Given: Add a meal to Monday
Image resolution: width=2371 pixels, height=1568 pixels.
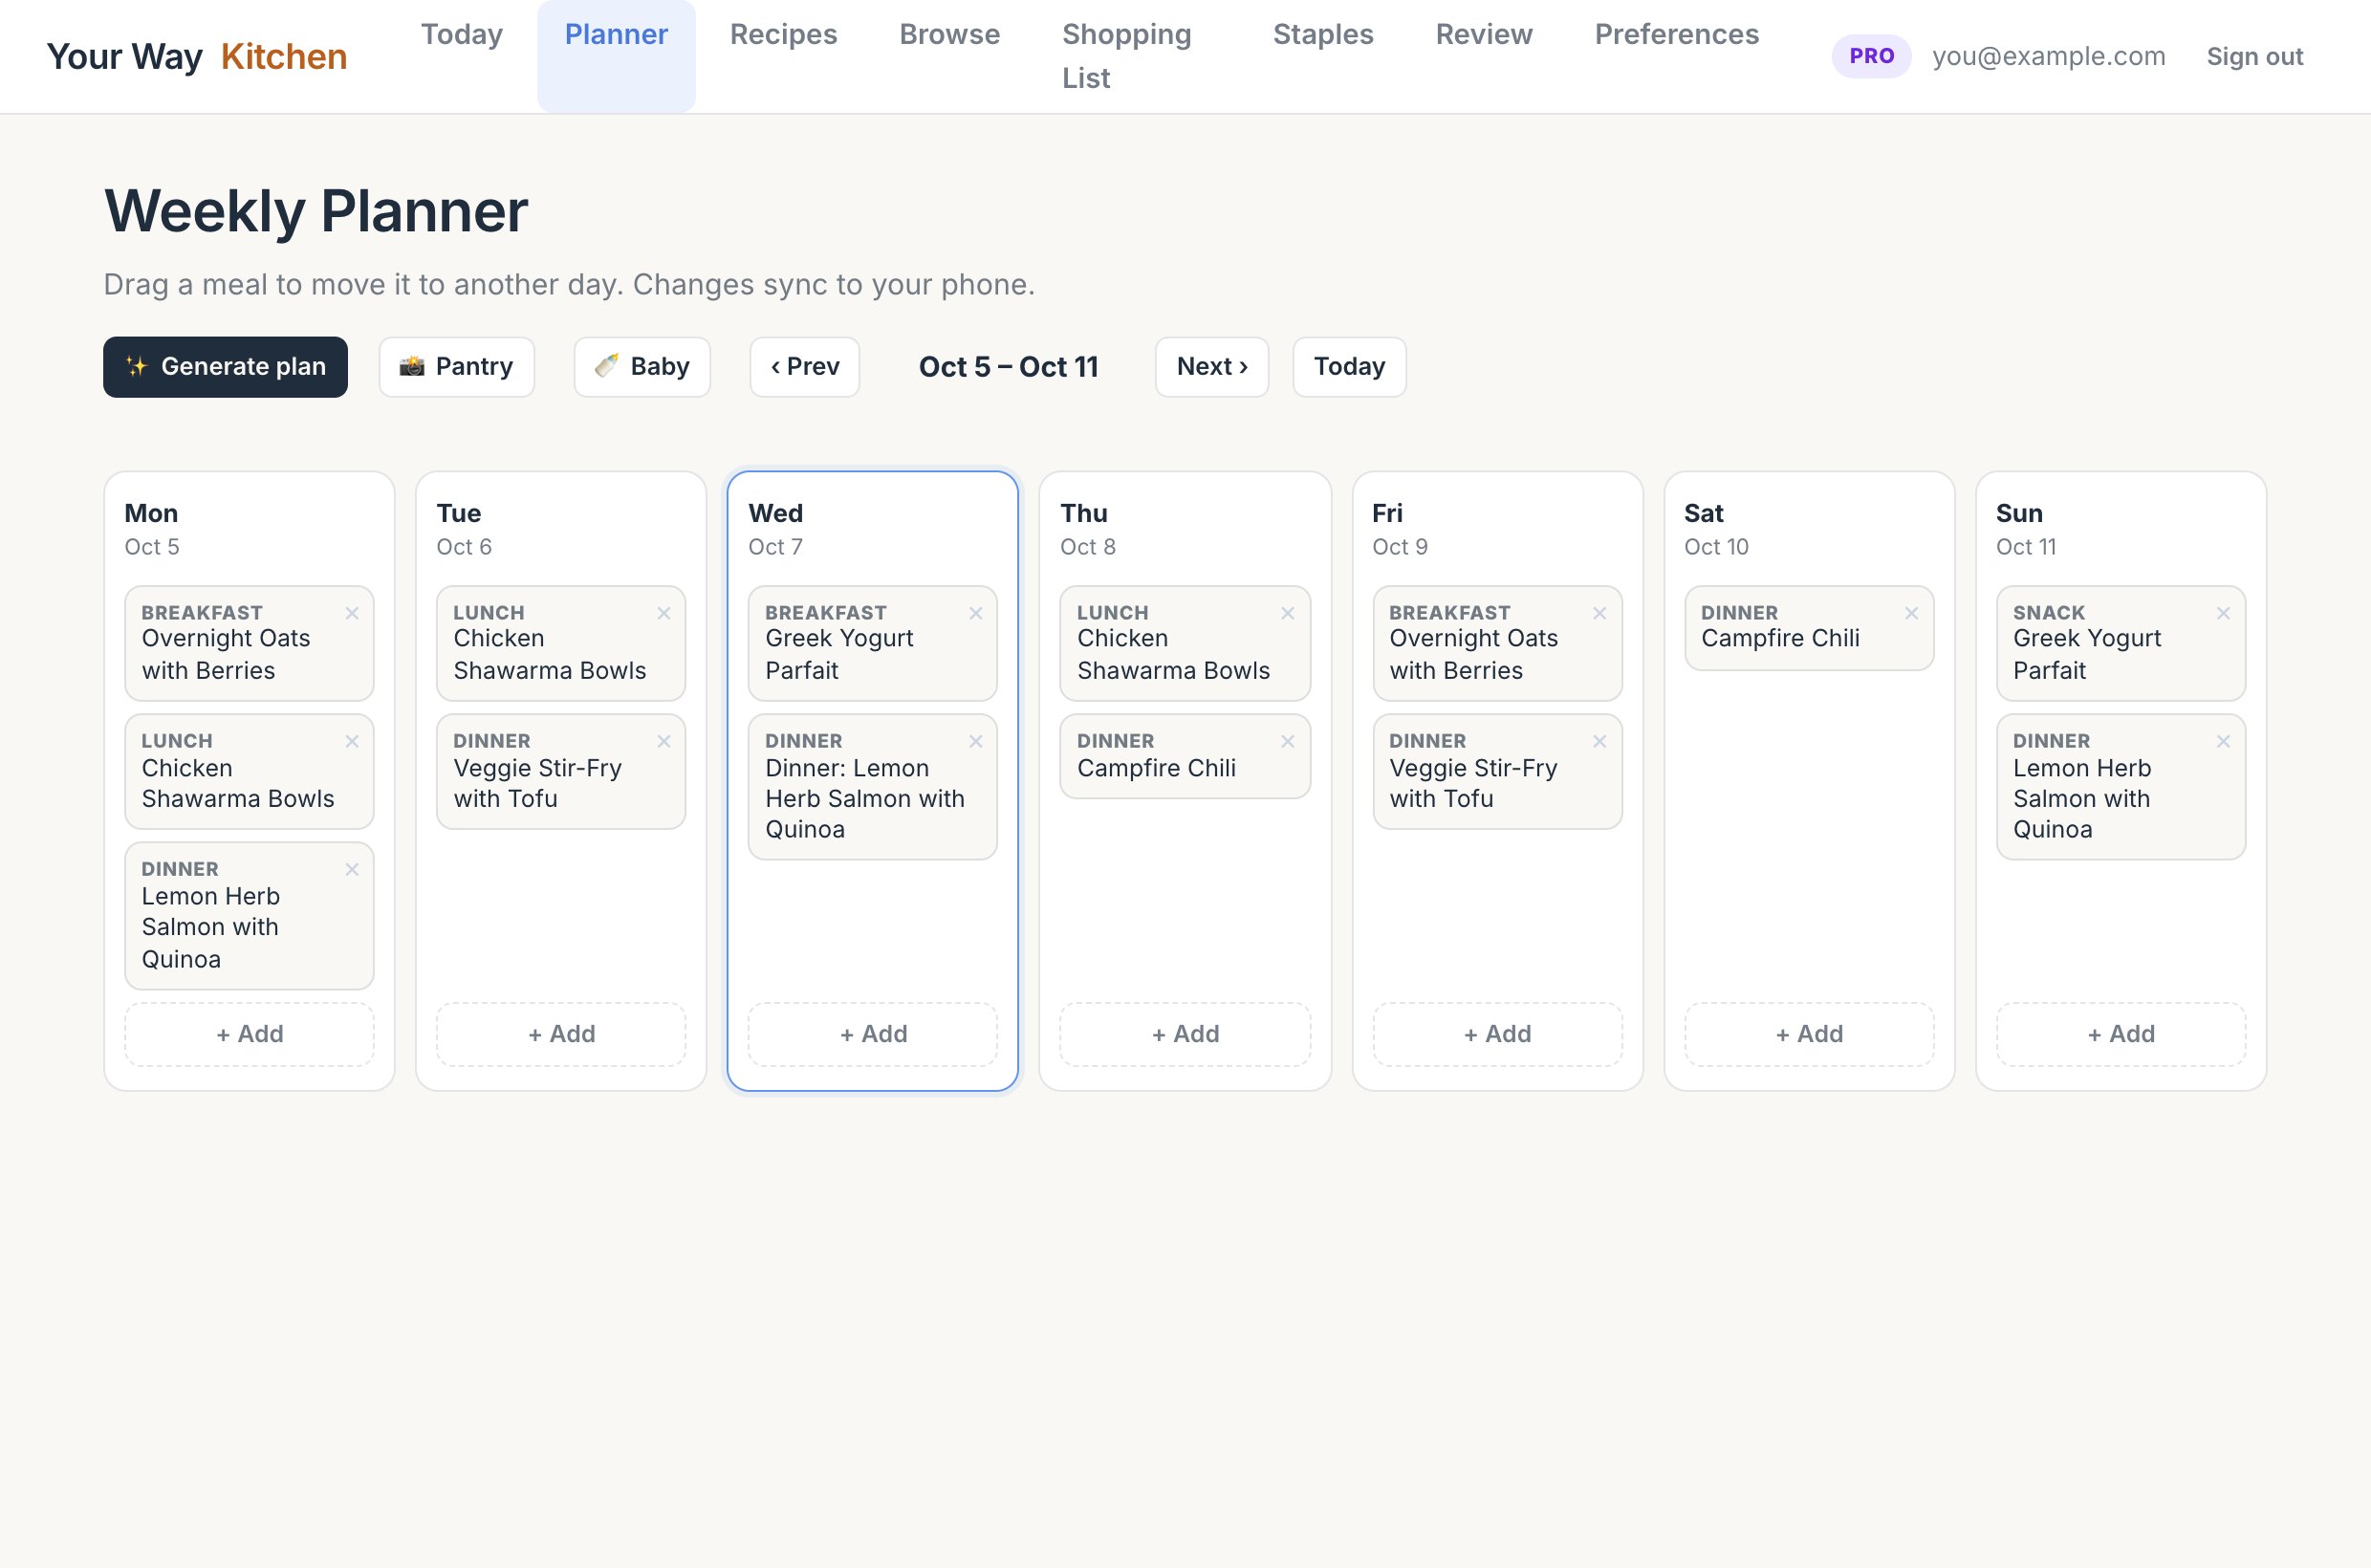Looking at the screenshot, I should pos(250,1034).
